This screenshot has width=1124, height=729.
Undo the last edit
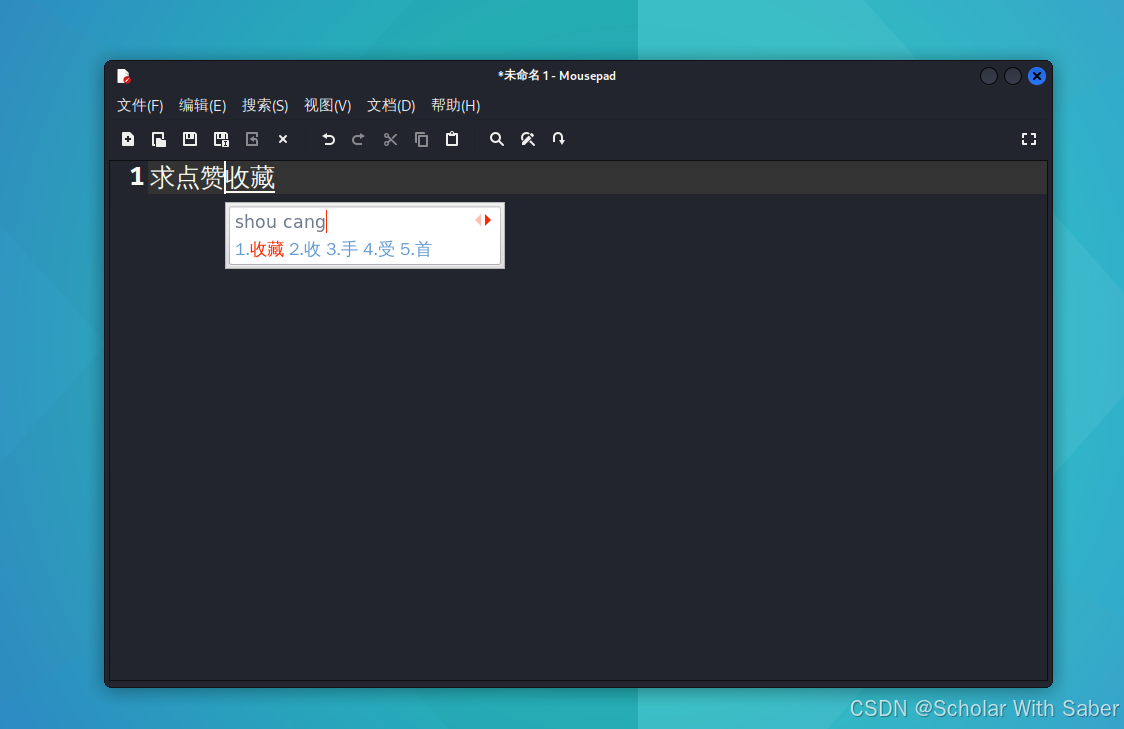point(328,139)
